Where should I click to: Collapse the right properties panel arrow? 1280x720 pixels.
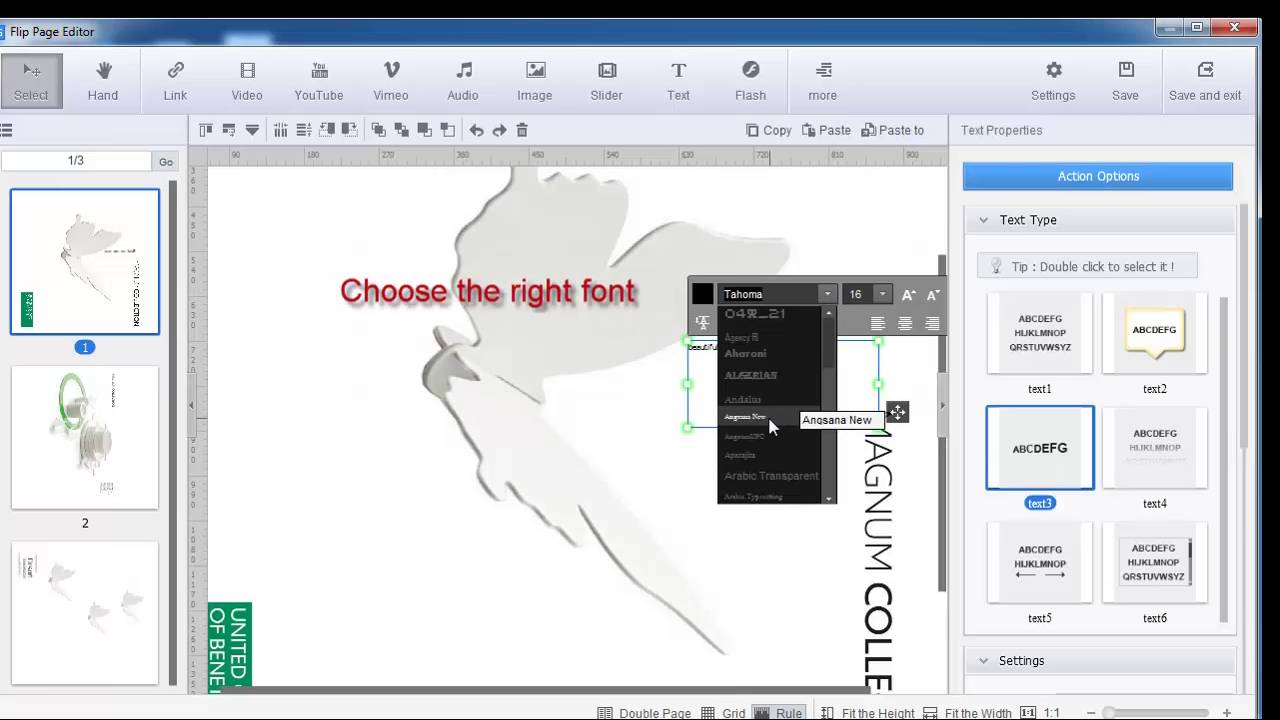[x=942, y=405]
